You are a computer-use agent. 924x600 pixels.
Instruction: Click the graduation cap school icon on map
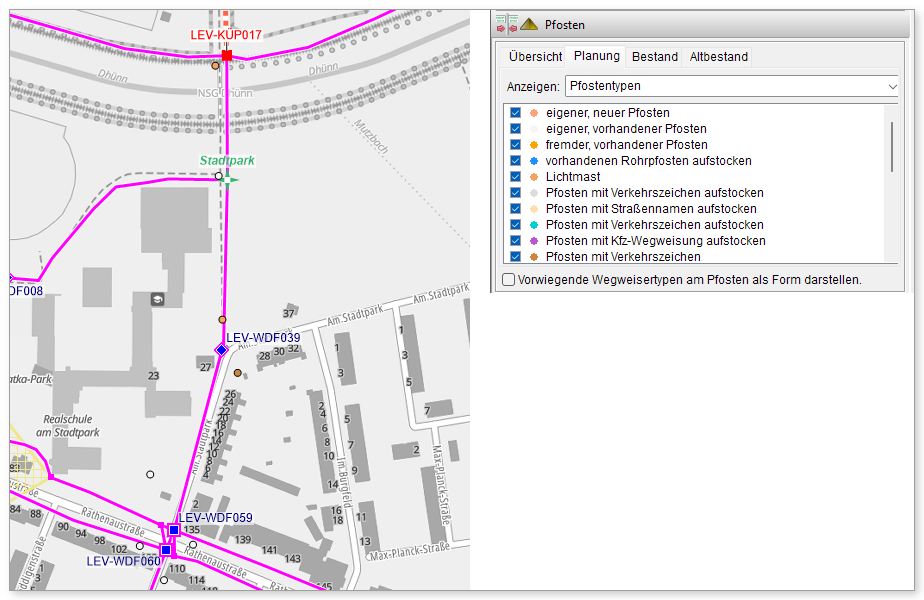pos(158,299)
